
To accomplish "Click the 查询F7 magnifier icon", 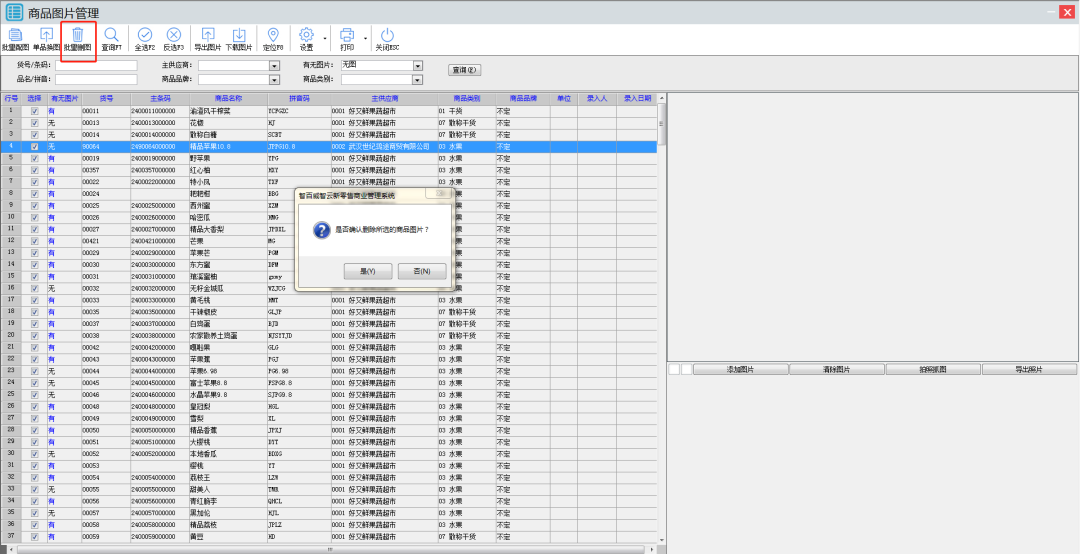I will pos(111,38).
